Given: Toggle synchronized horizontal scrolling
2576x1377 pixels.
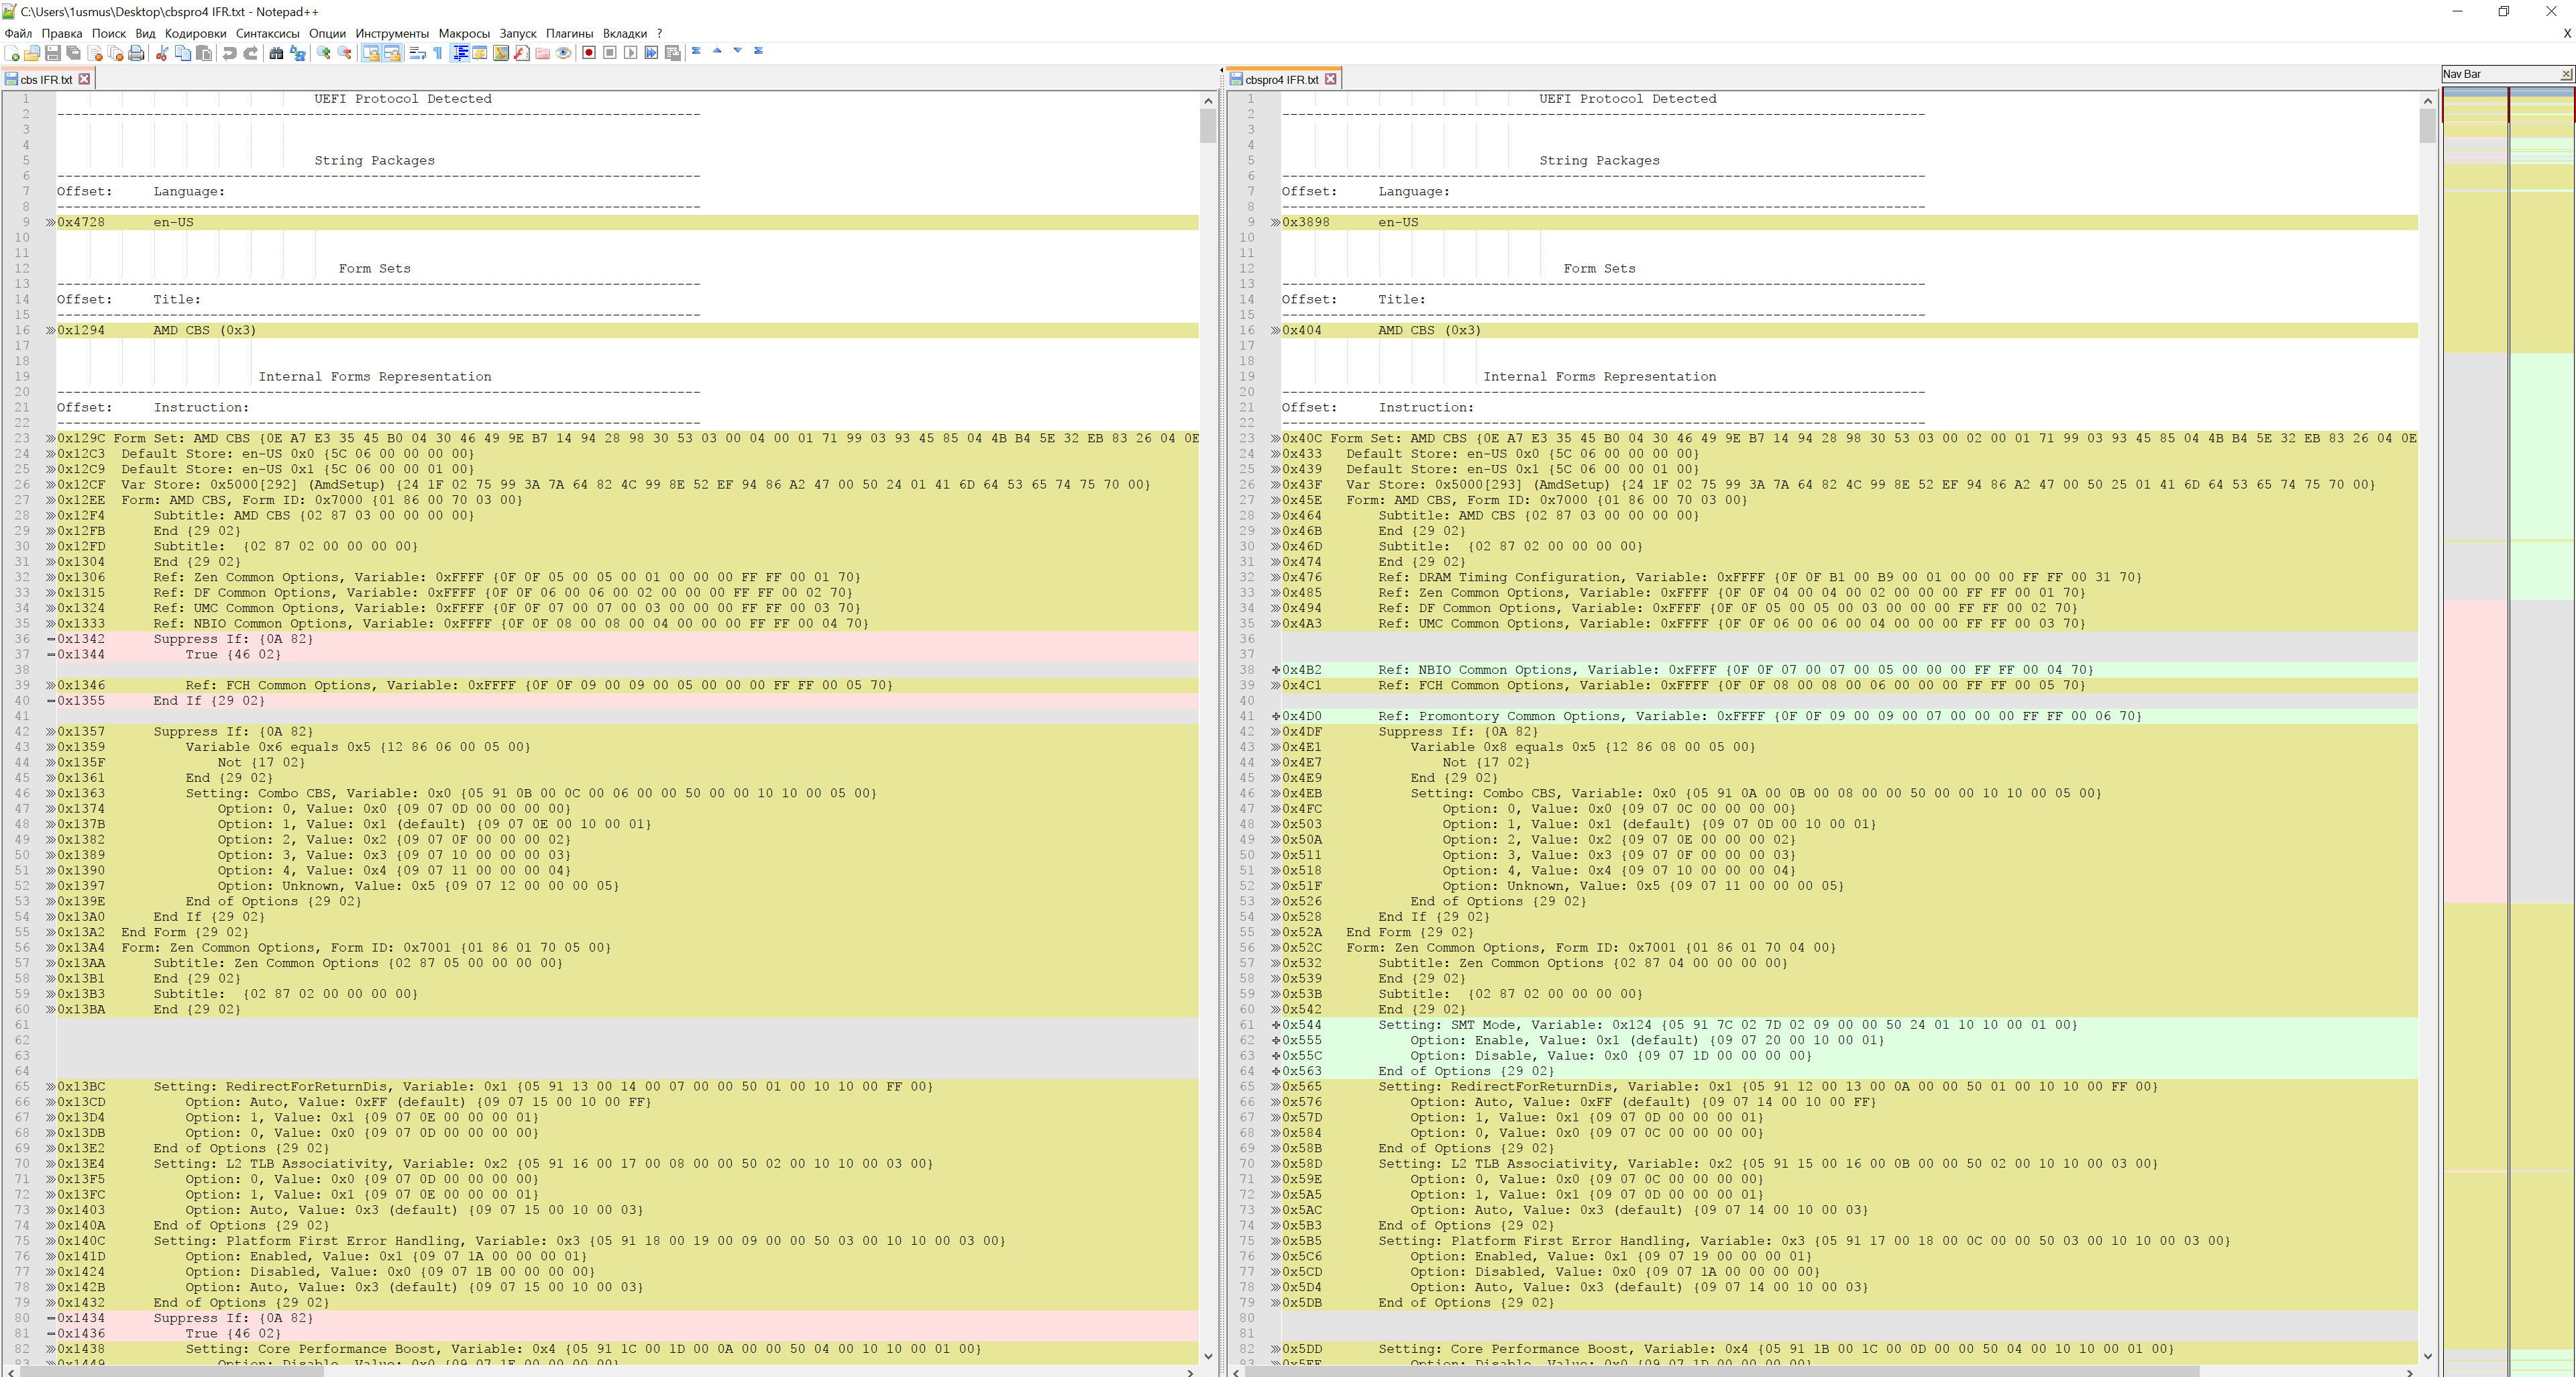Looking at the screenshot, I should [x=392, y=53].
